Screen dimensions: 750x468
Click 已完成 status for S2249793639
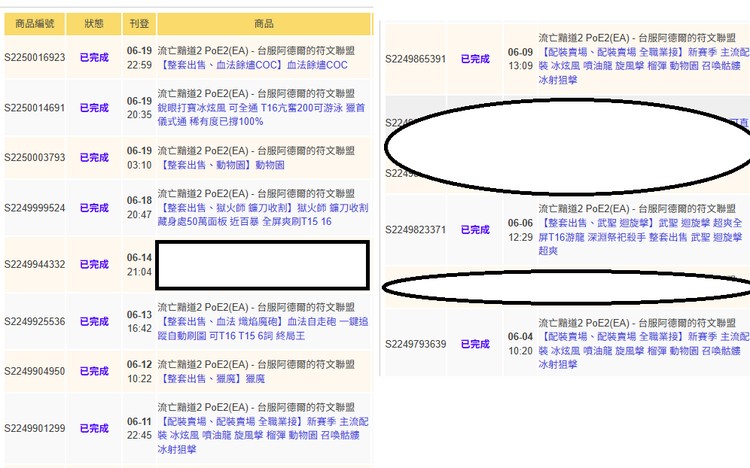point(475,344)
